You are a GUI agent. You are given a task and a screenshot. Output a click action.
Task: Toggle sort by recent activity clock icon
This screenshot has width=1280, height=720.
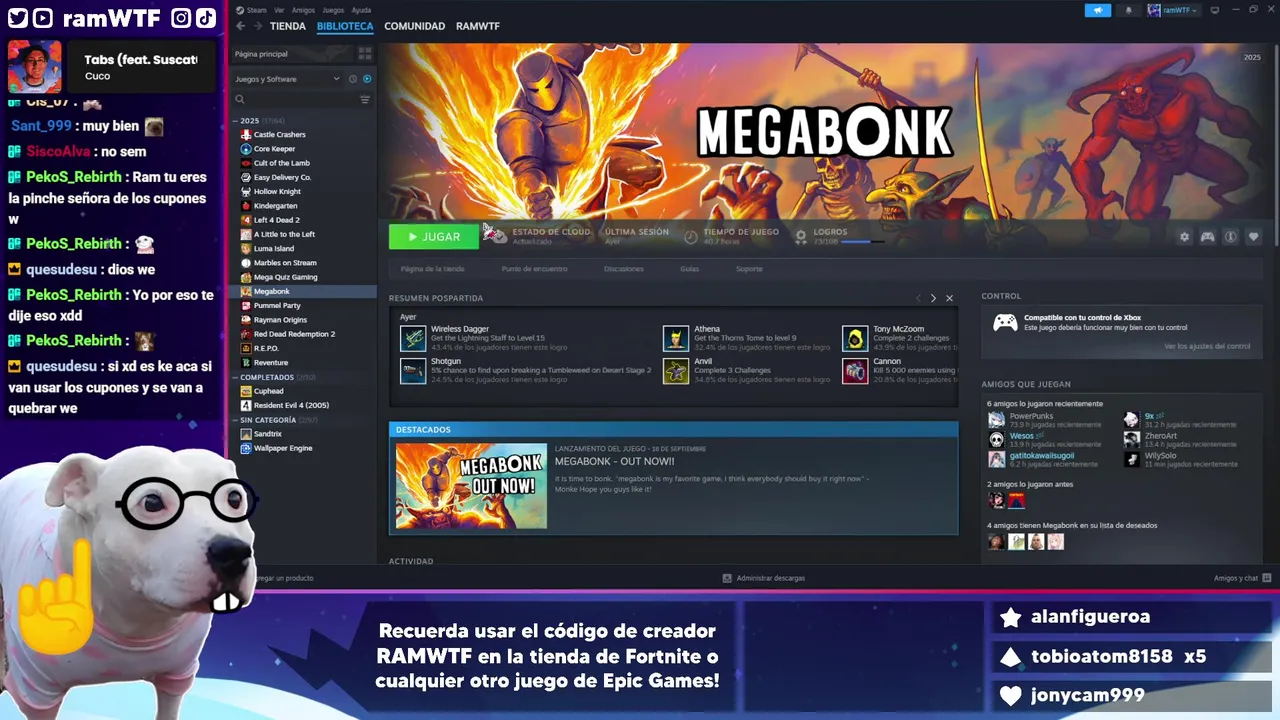353,79
